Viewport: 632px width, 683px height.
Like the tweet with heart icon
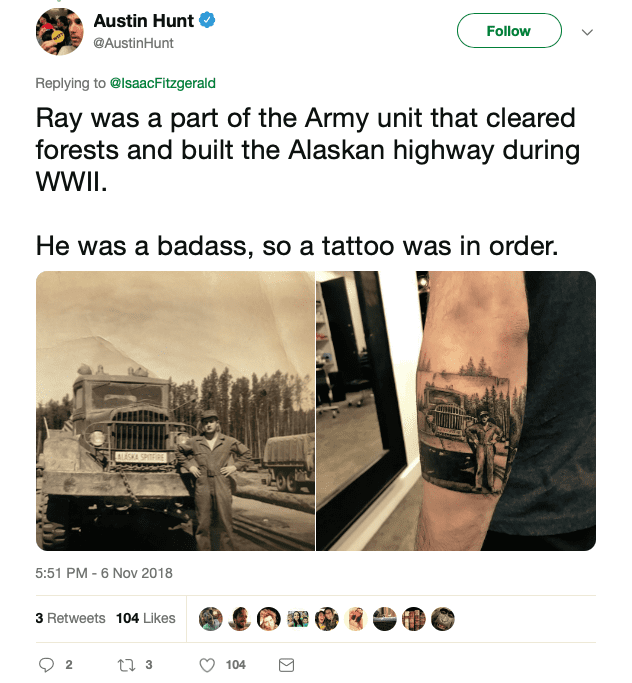[x=207, y=665]
